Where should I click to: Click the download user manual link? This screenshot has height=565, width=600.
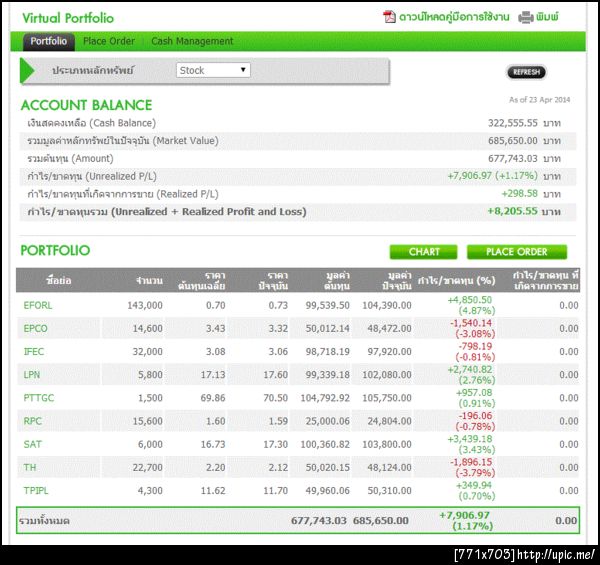point(454,17)
